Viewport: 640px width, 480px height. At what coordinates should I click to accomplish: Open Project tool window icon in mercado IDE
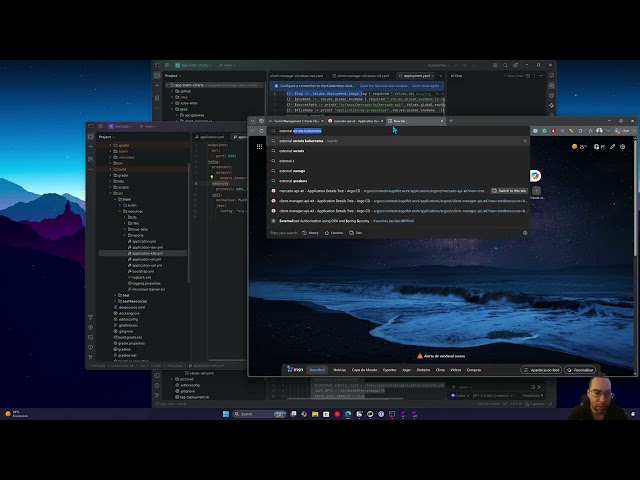pyautogui.click(x=91, y=137)
